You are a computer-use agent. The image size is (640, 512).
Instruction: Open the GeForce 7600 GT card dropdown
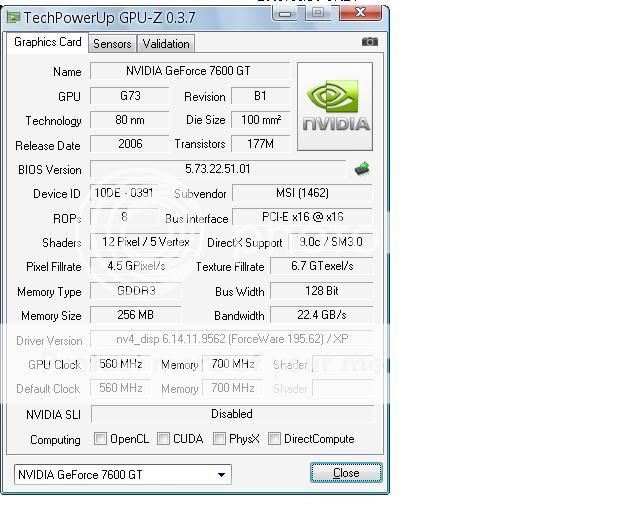[122, 474]
